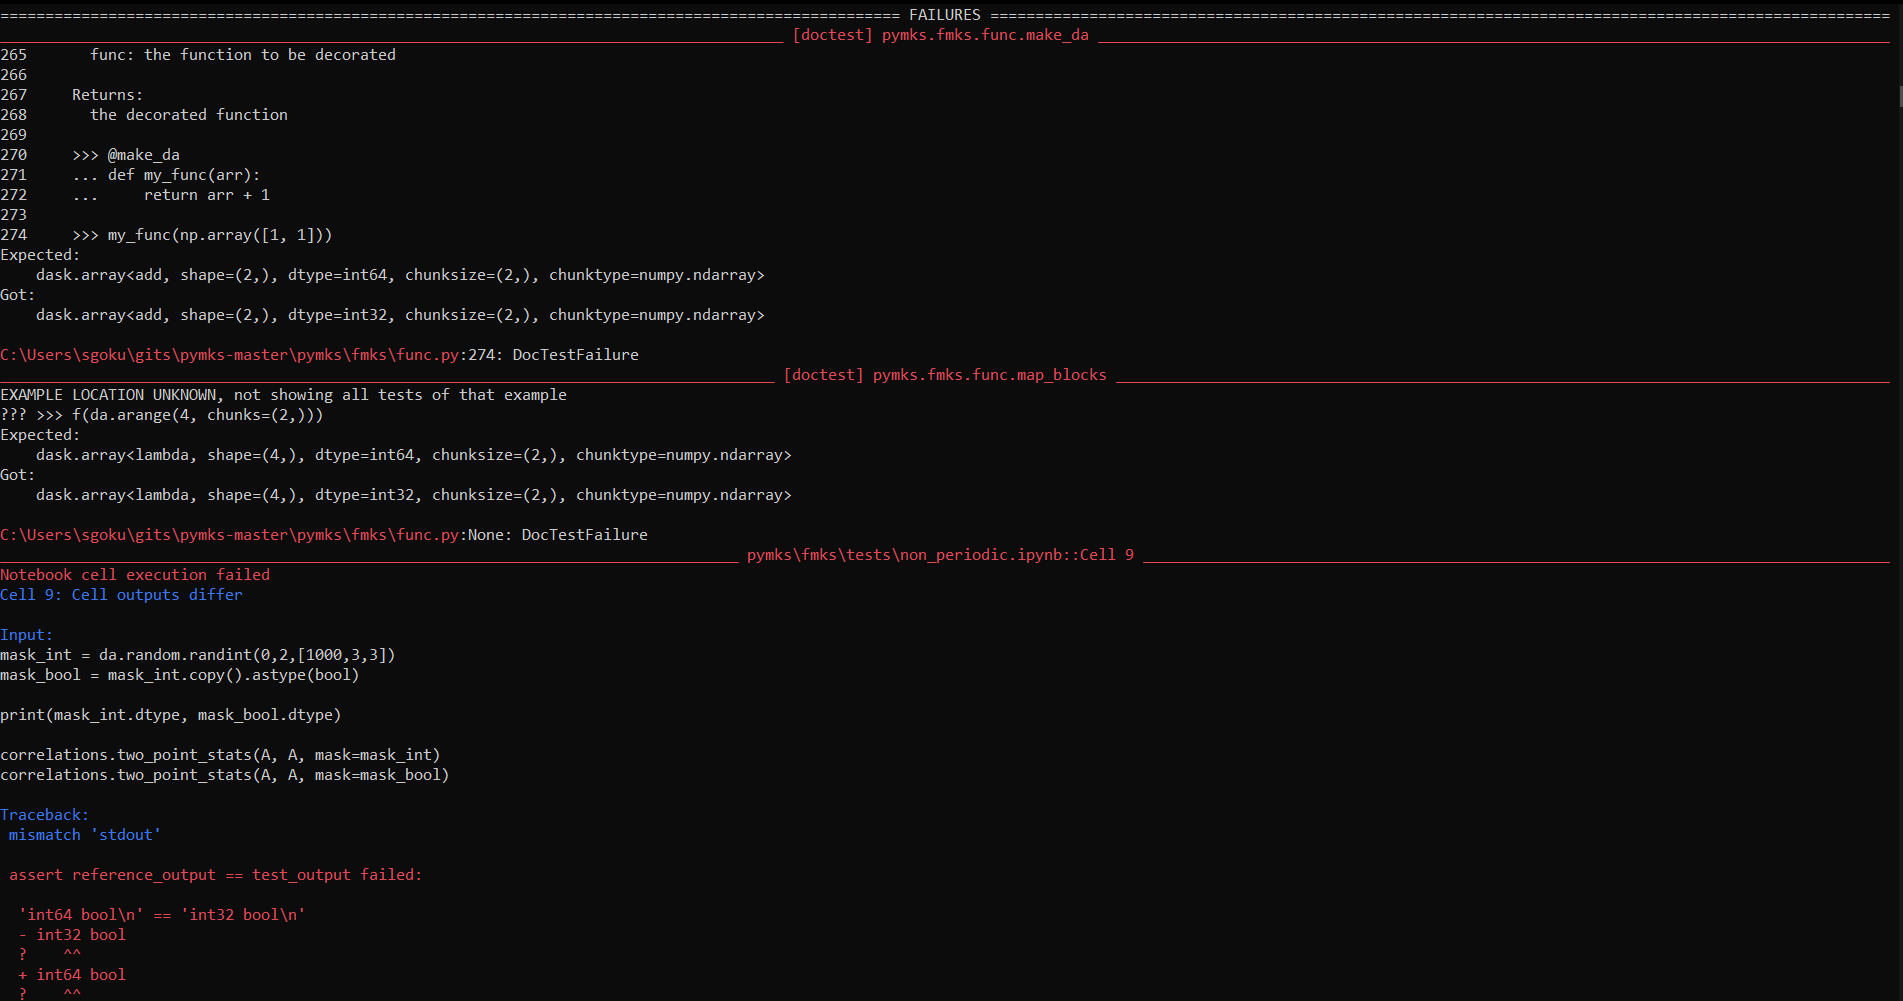Viewport: 1903px width, 1001px height.
Task: Click the [doctest] pymks.fmks.func.make_da heading
Action: coord(940,35)
